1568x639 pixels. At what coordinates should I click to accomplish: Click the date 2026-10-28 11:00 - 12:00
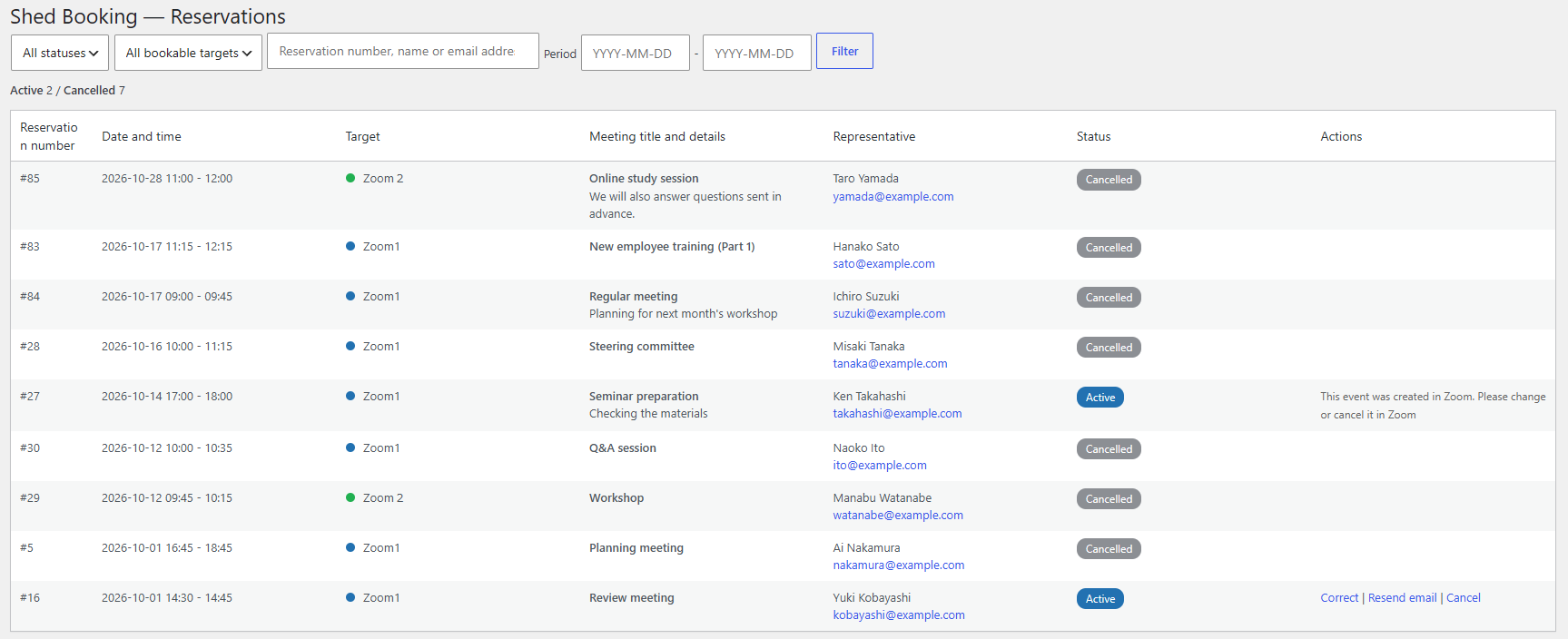click(167, 178)
